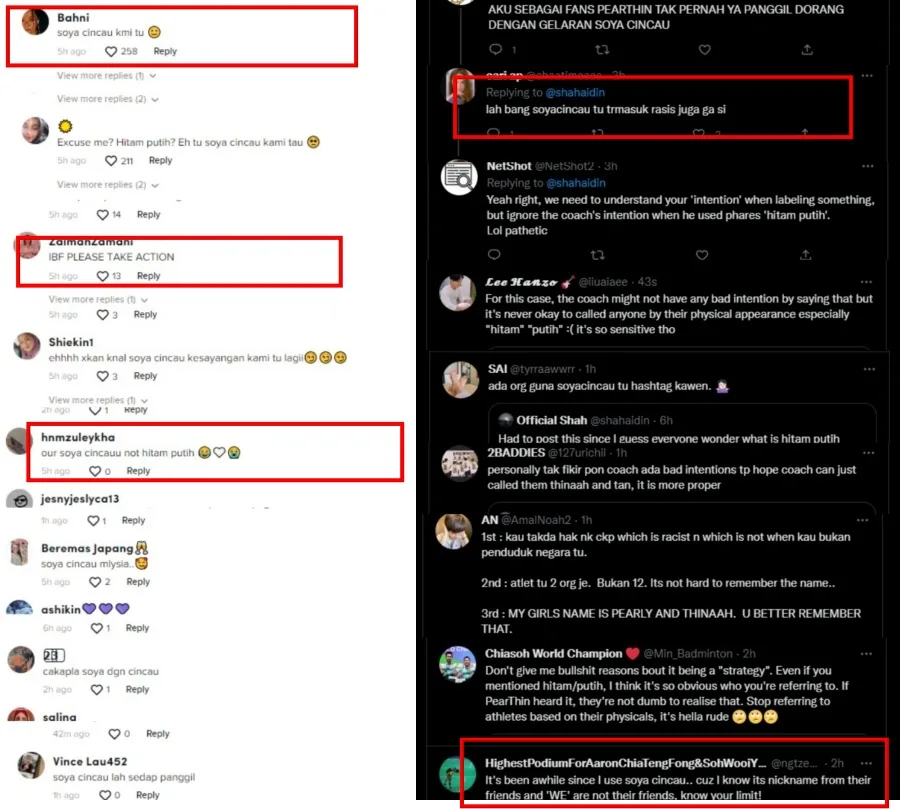Image resolution: width=900 pixels, height=809 pixels.
Task: Expand 'View more replies (1)' under Bahni
Action: [106, 76]
